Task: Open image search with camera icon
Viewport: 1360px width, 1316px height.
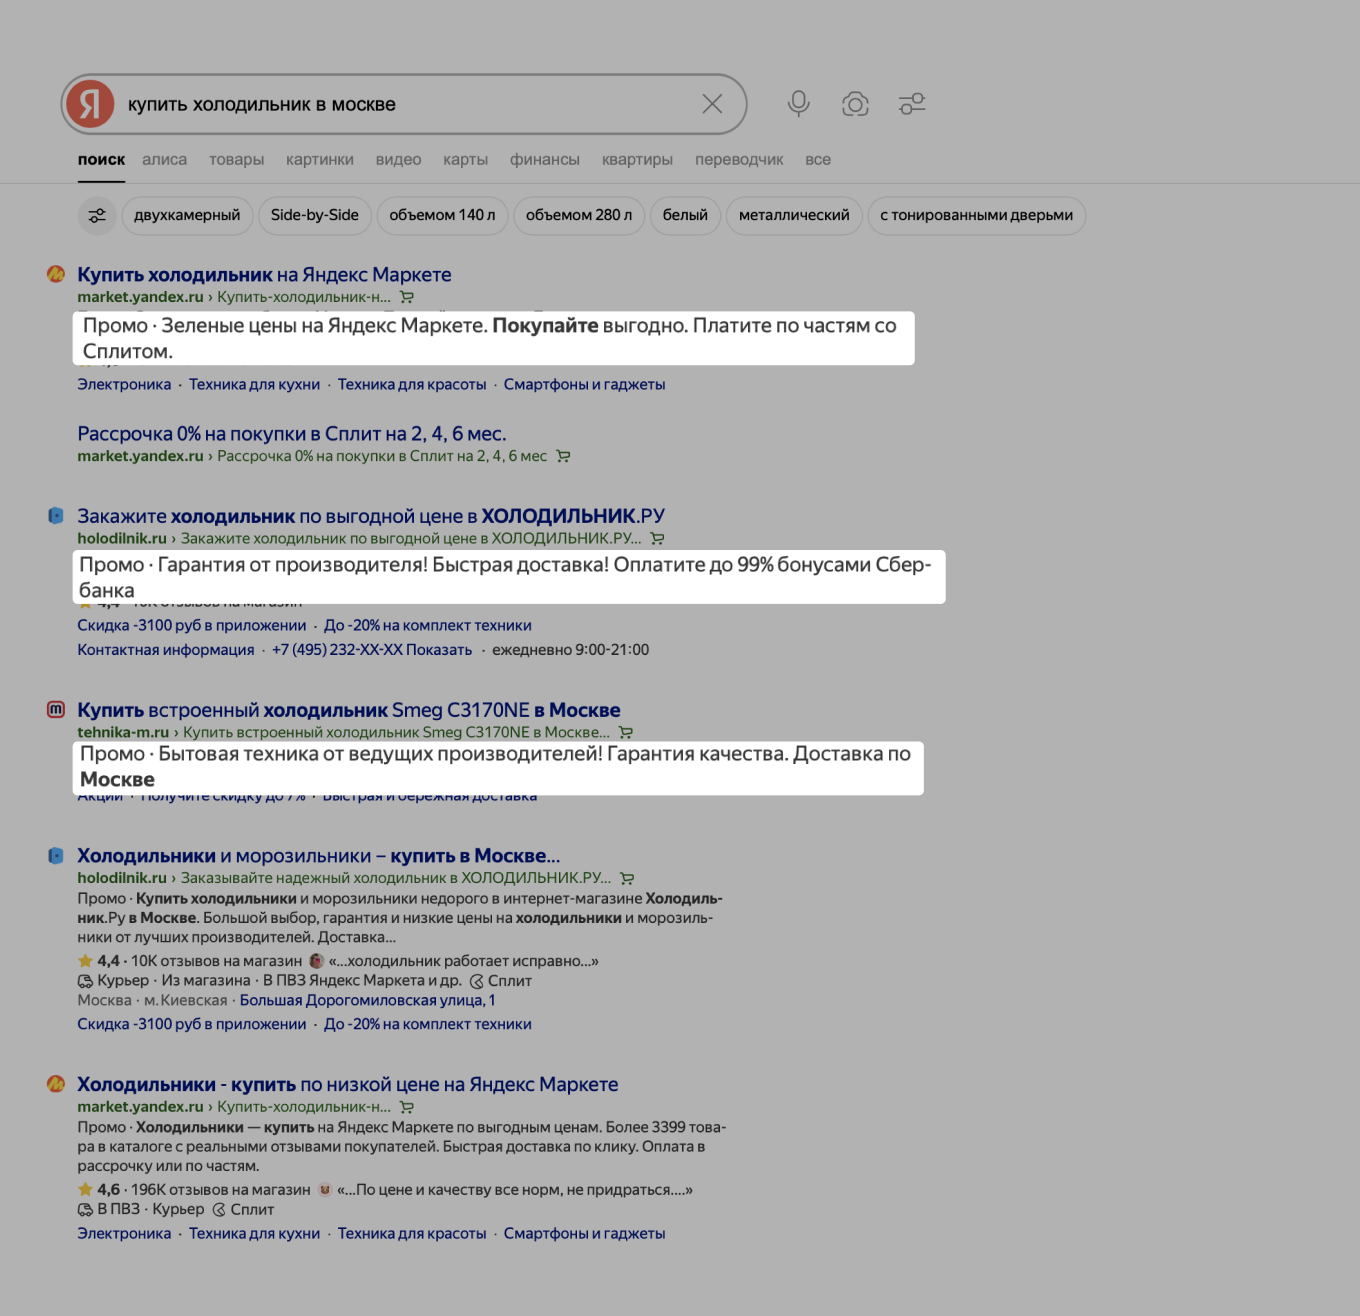Action: coord(855,104)
